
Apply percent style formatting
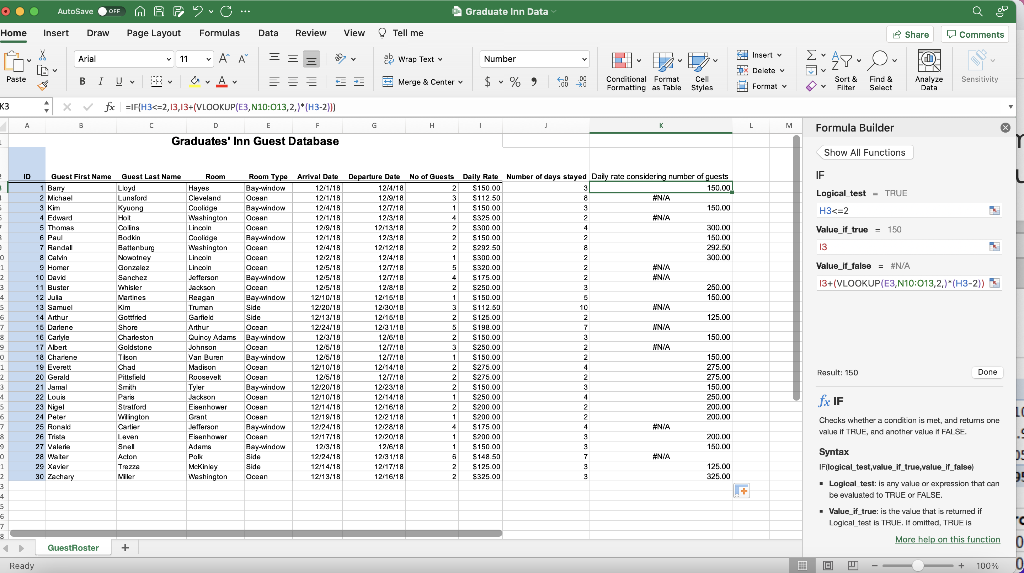point(515,82)
